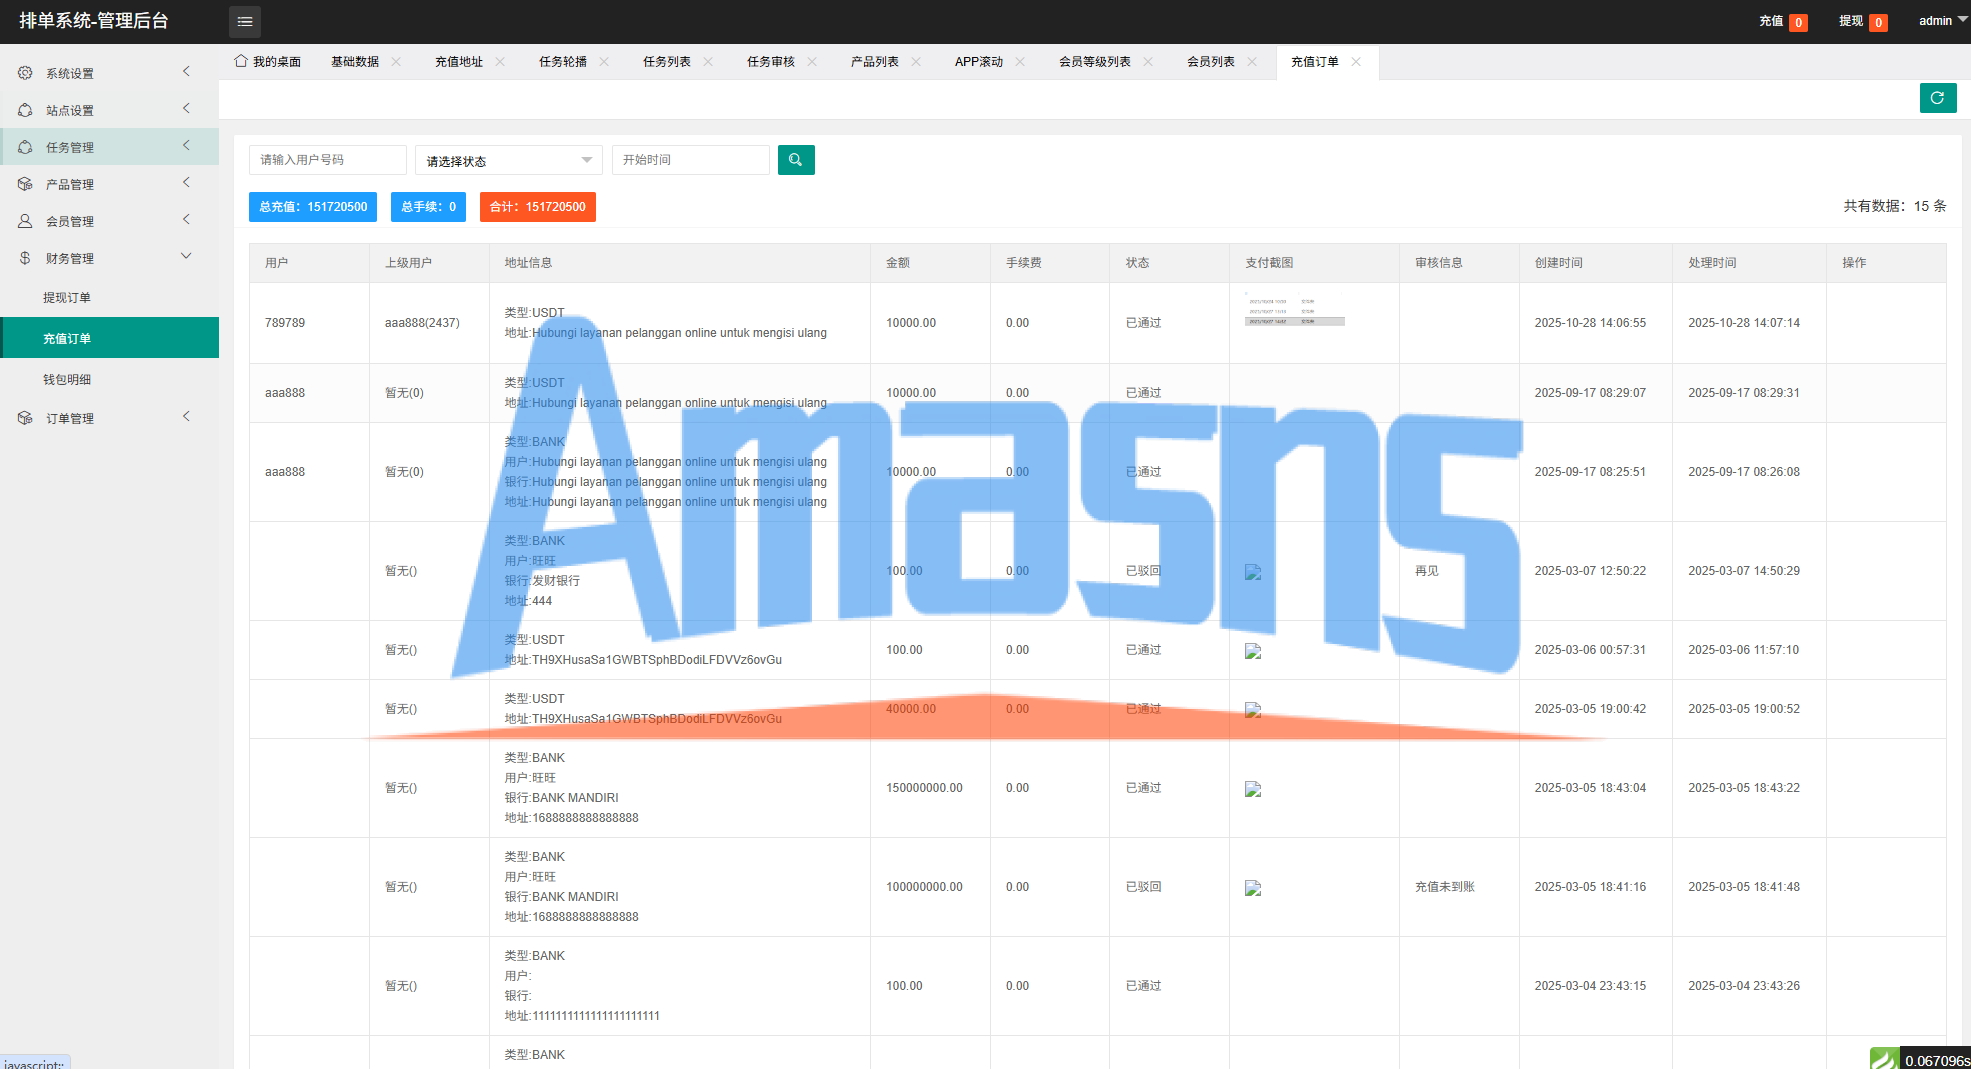Screen dimensions: 1971x1069
Task: Click the 财务管理 dollar icon
Action: tap(25, 258)
